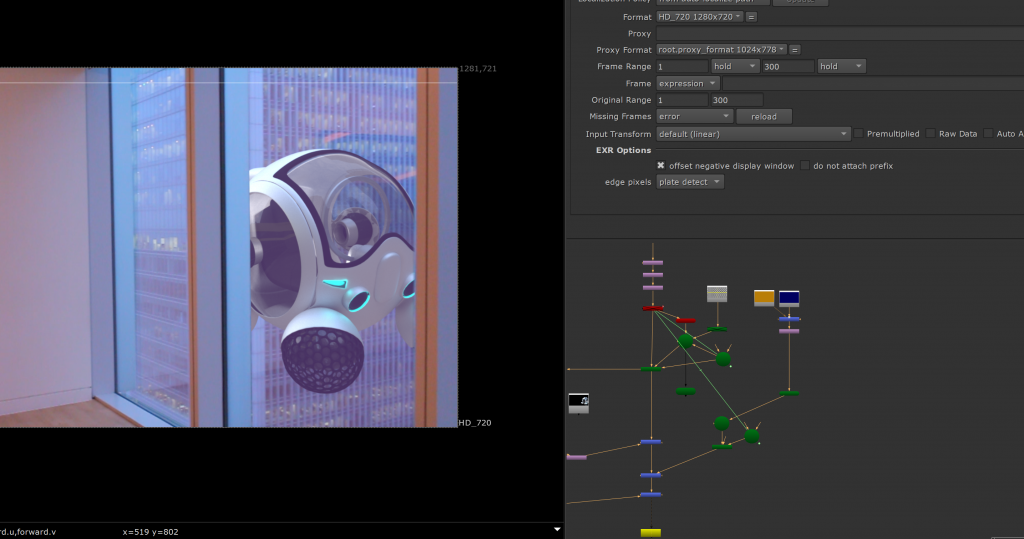Image resolution: width=1024 pixels, height=539 pixels.
Task: Enable the Raw Data checkbox
Action: (x=931, y=133)
